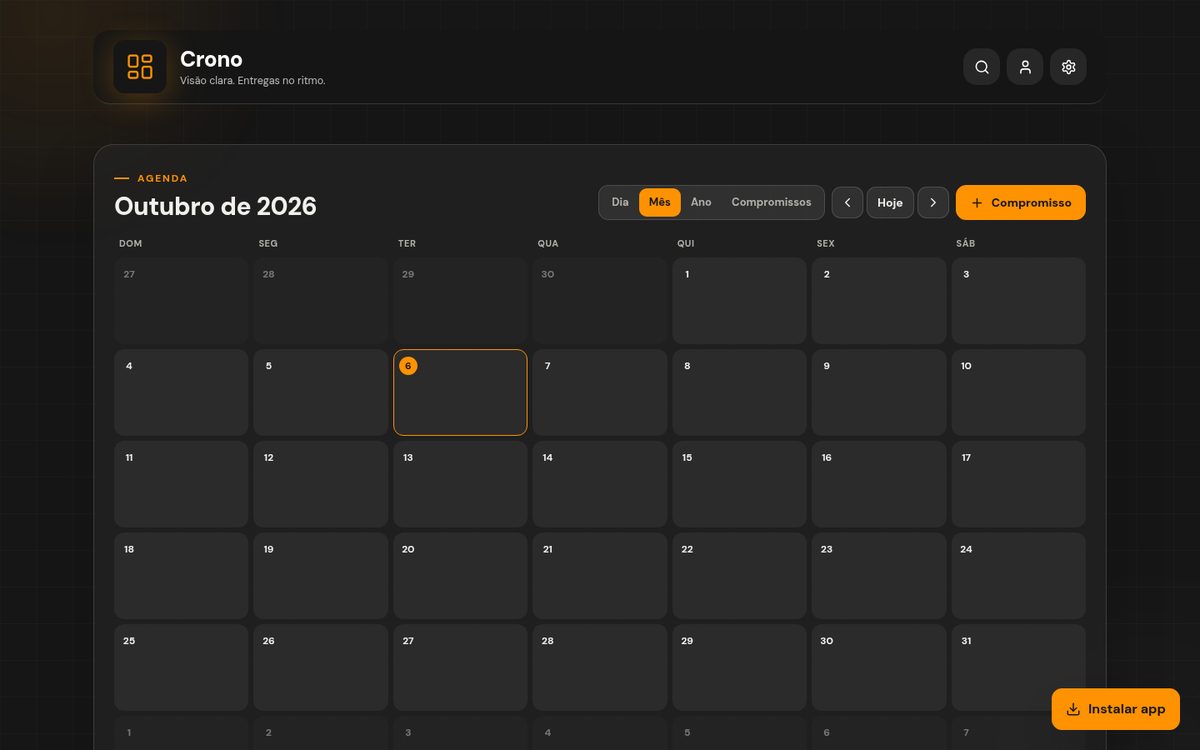Select the Mês view tab

click(660, 202)
